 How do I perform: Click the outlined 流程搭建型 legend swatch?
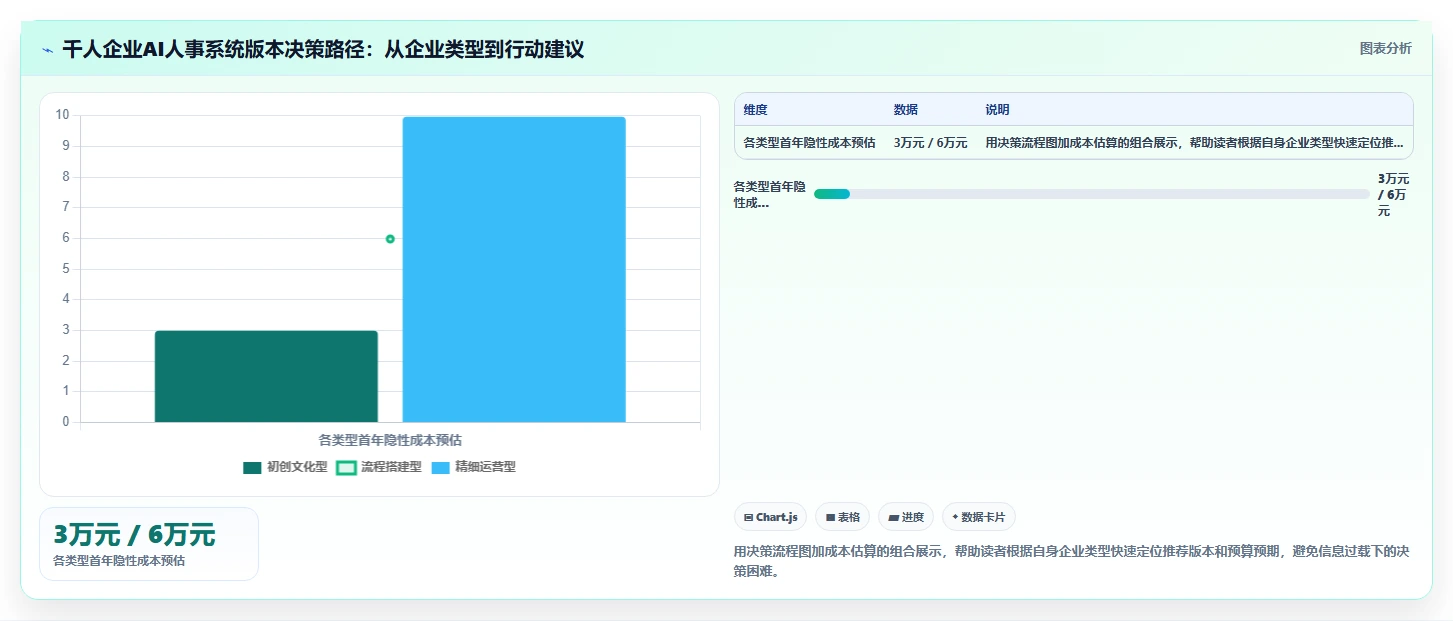click(346, 467)
